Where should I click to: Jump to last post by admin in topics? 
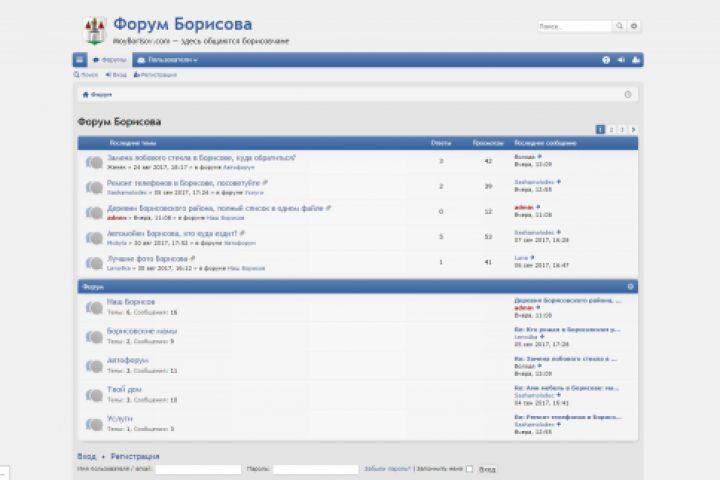pos(538,207)
